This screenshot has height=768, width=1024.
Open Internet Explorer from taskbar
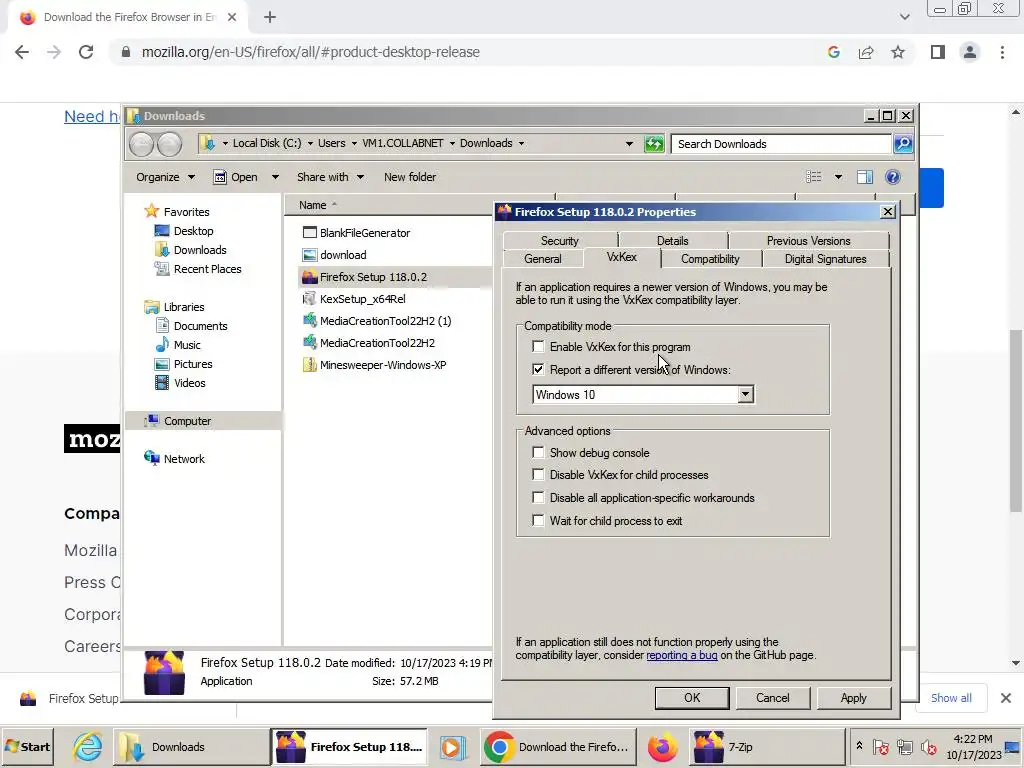click(87, 747)
